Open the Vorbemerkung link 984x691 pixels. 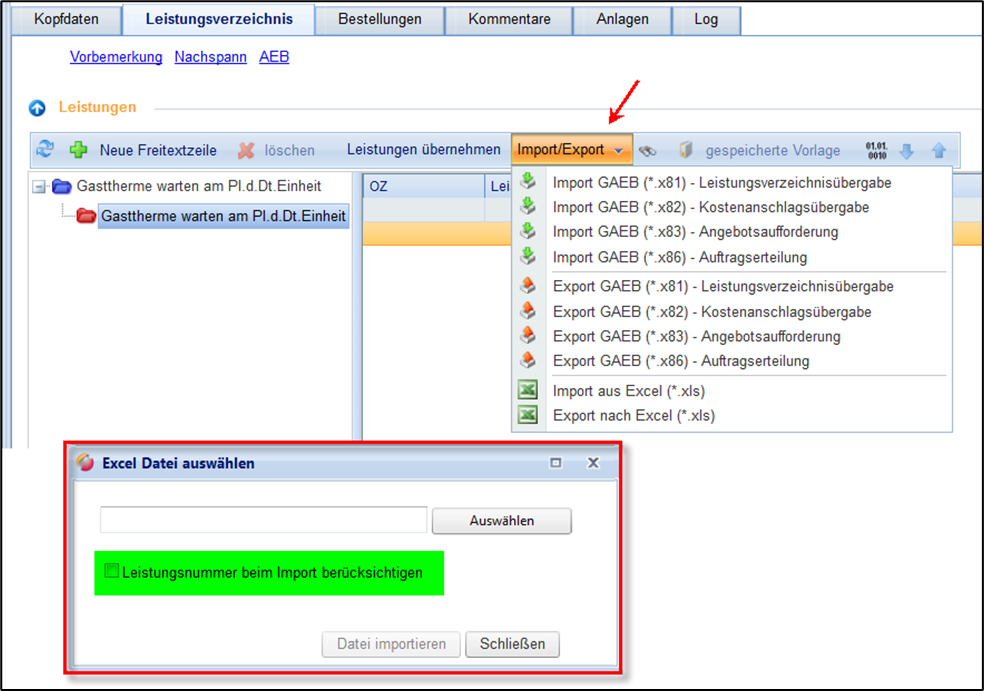pyautogui.click(x=116, y=57)
